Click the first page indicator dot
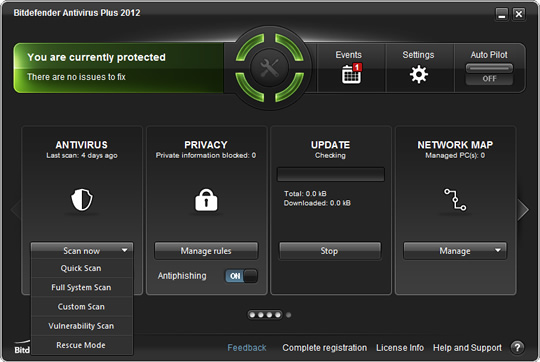Screen dimensions: 540x362 [253, 315]
